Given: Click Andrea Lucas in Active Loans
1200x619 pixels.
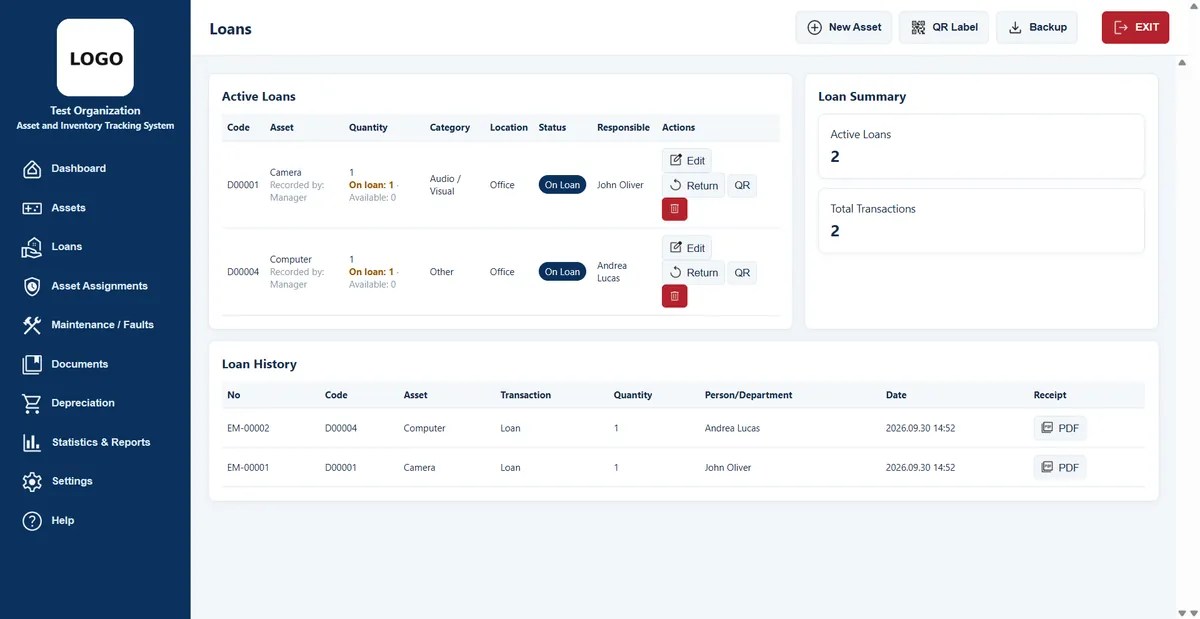Looking at the screenshot, I should pos(612,272).
